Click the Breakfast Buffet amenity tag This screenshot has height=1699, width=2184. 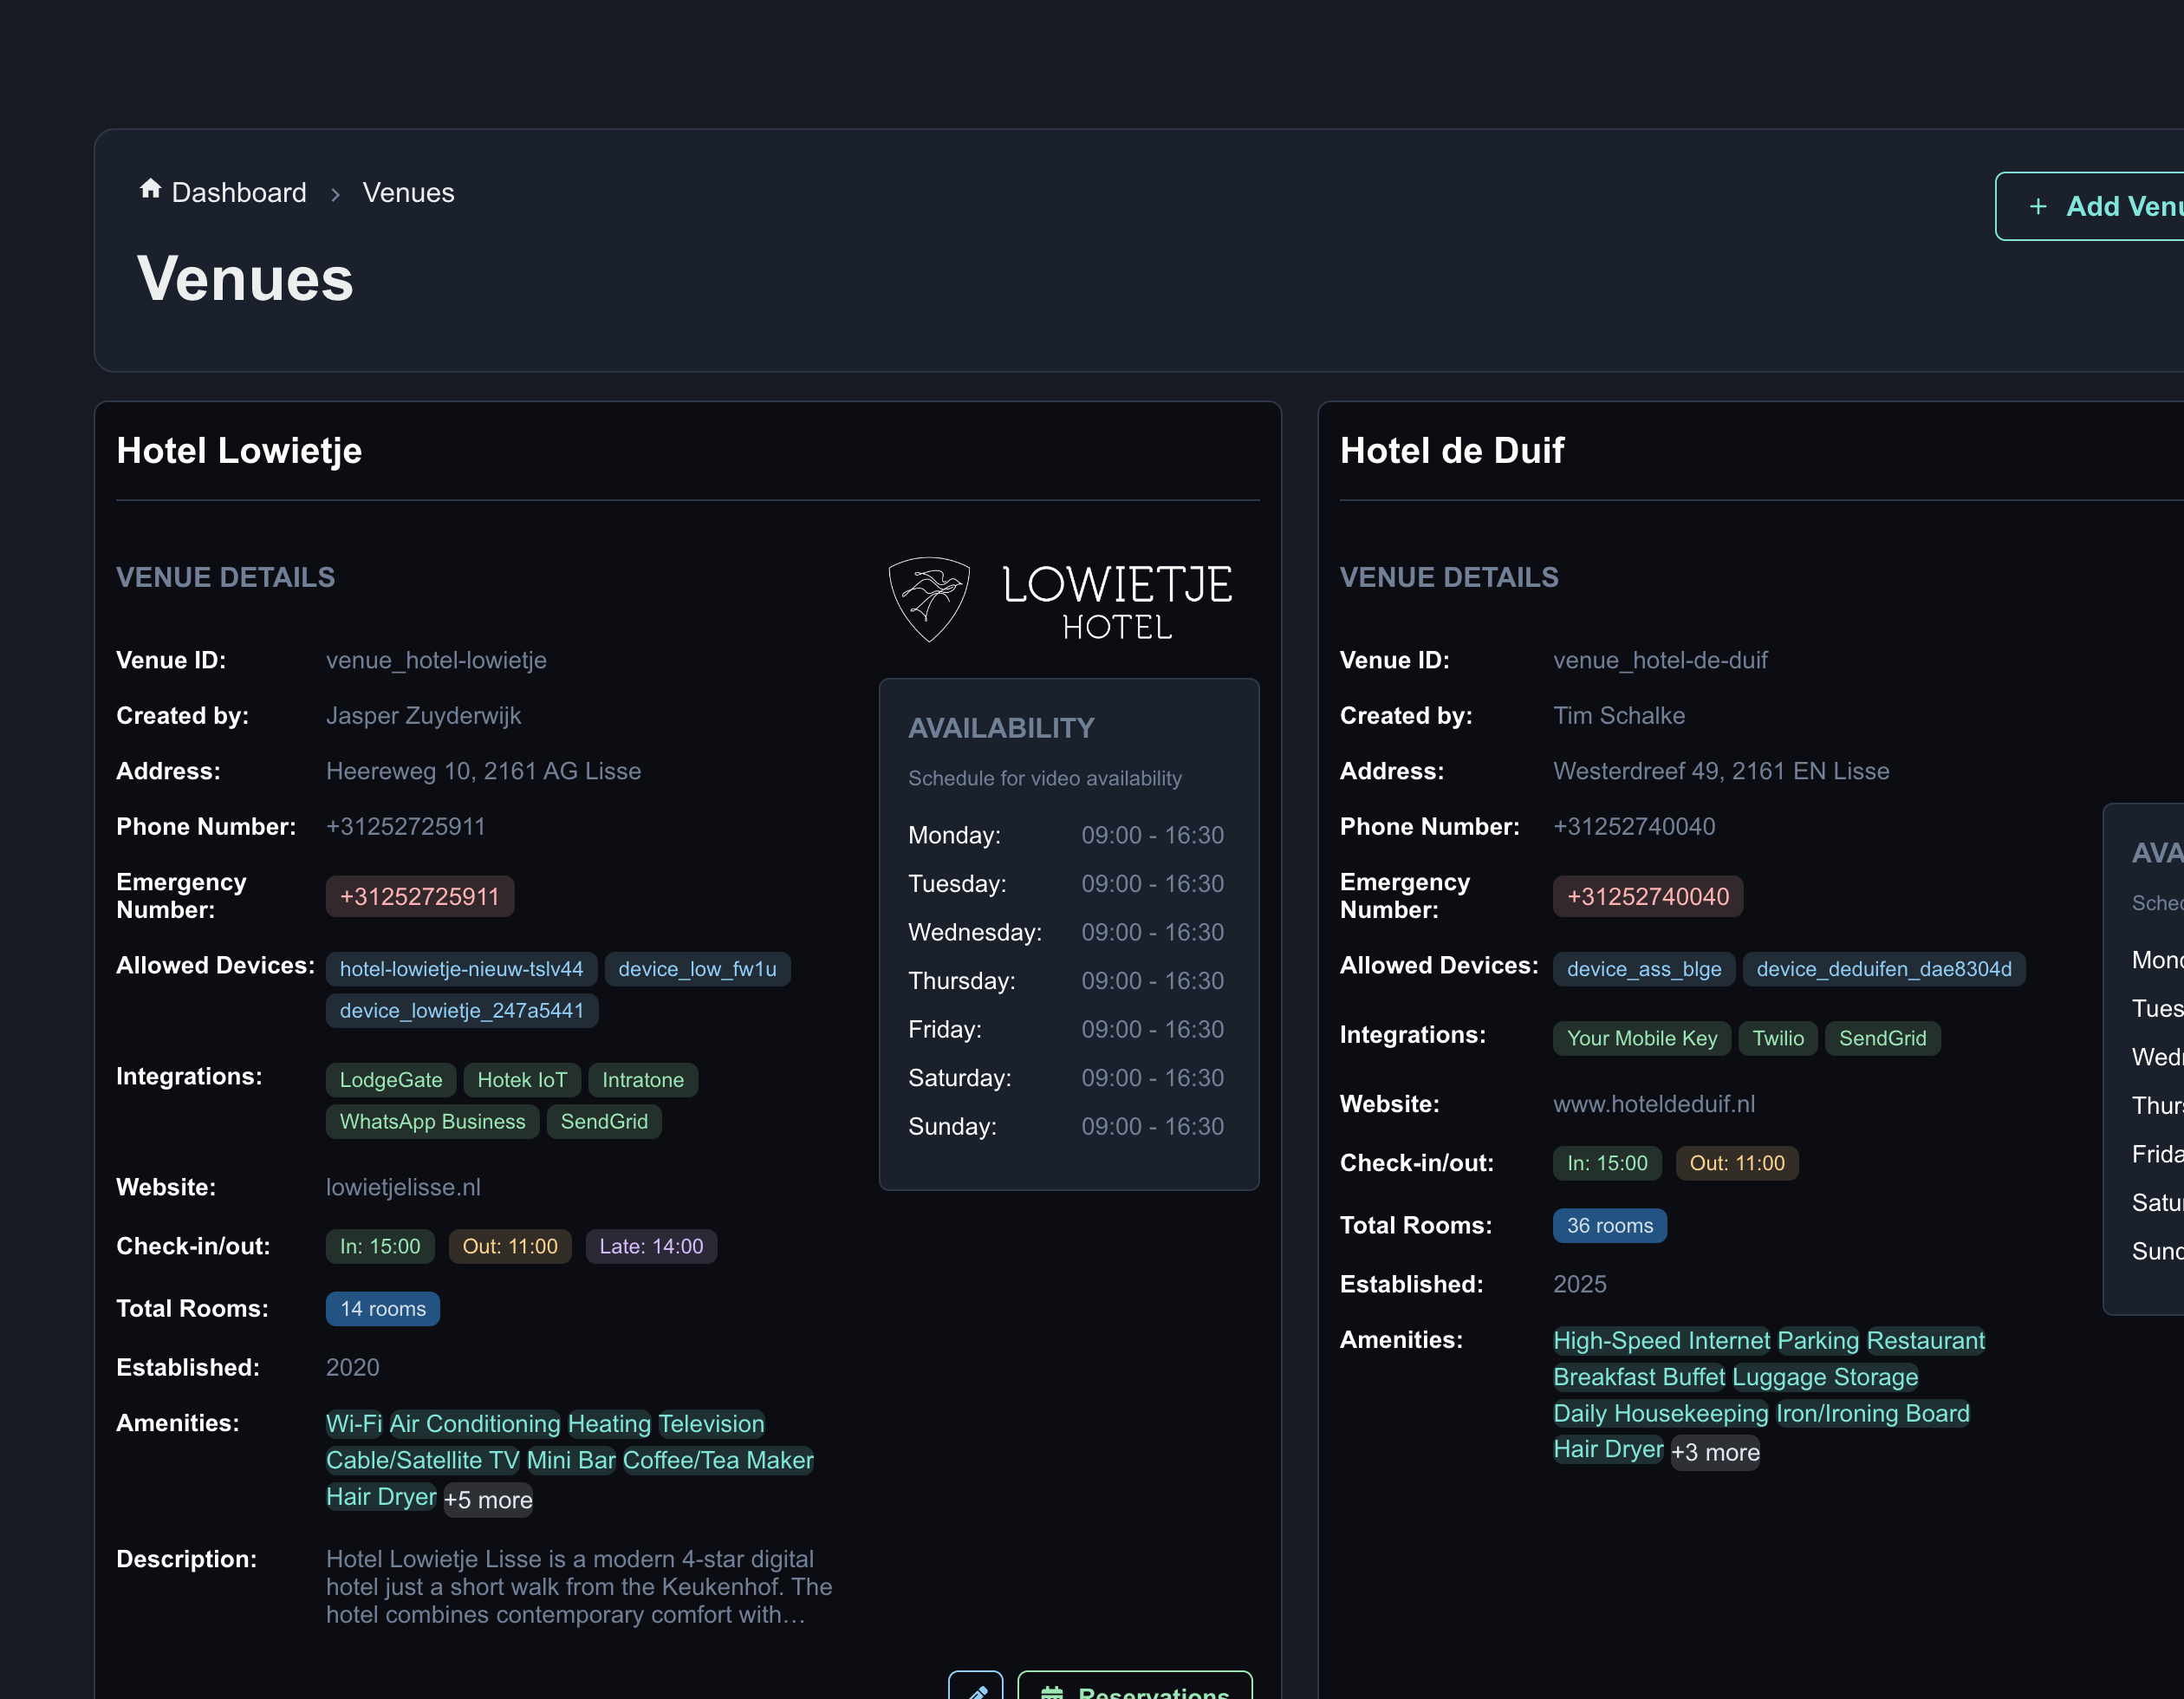click(x=1639, y=1377)
